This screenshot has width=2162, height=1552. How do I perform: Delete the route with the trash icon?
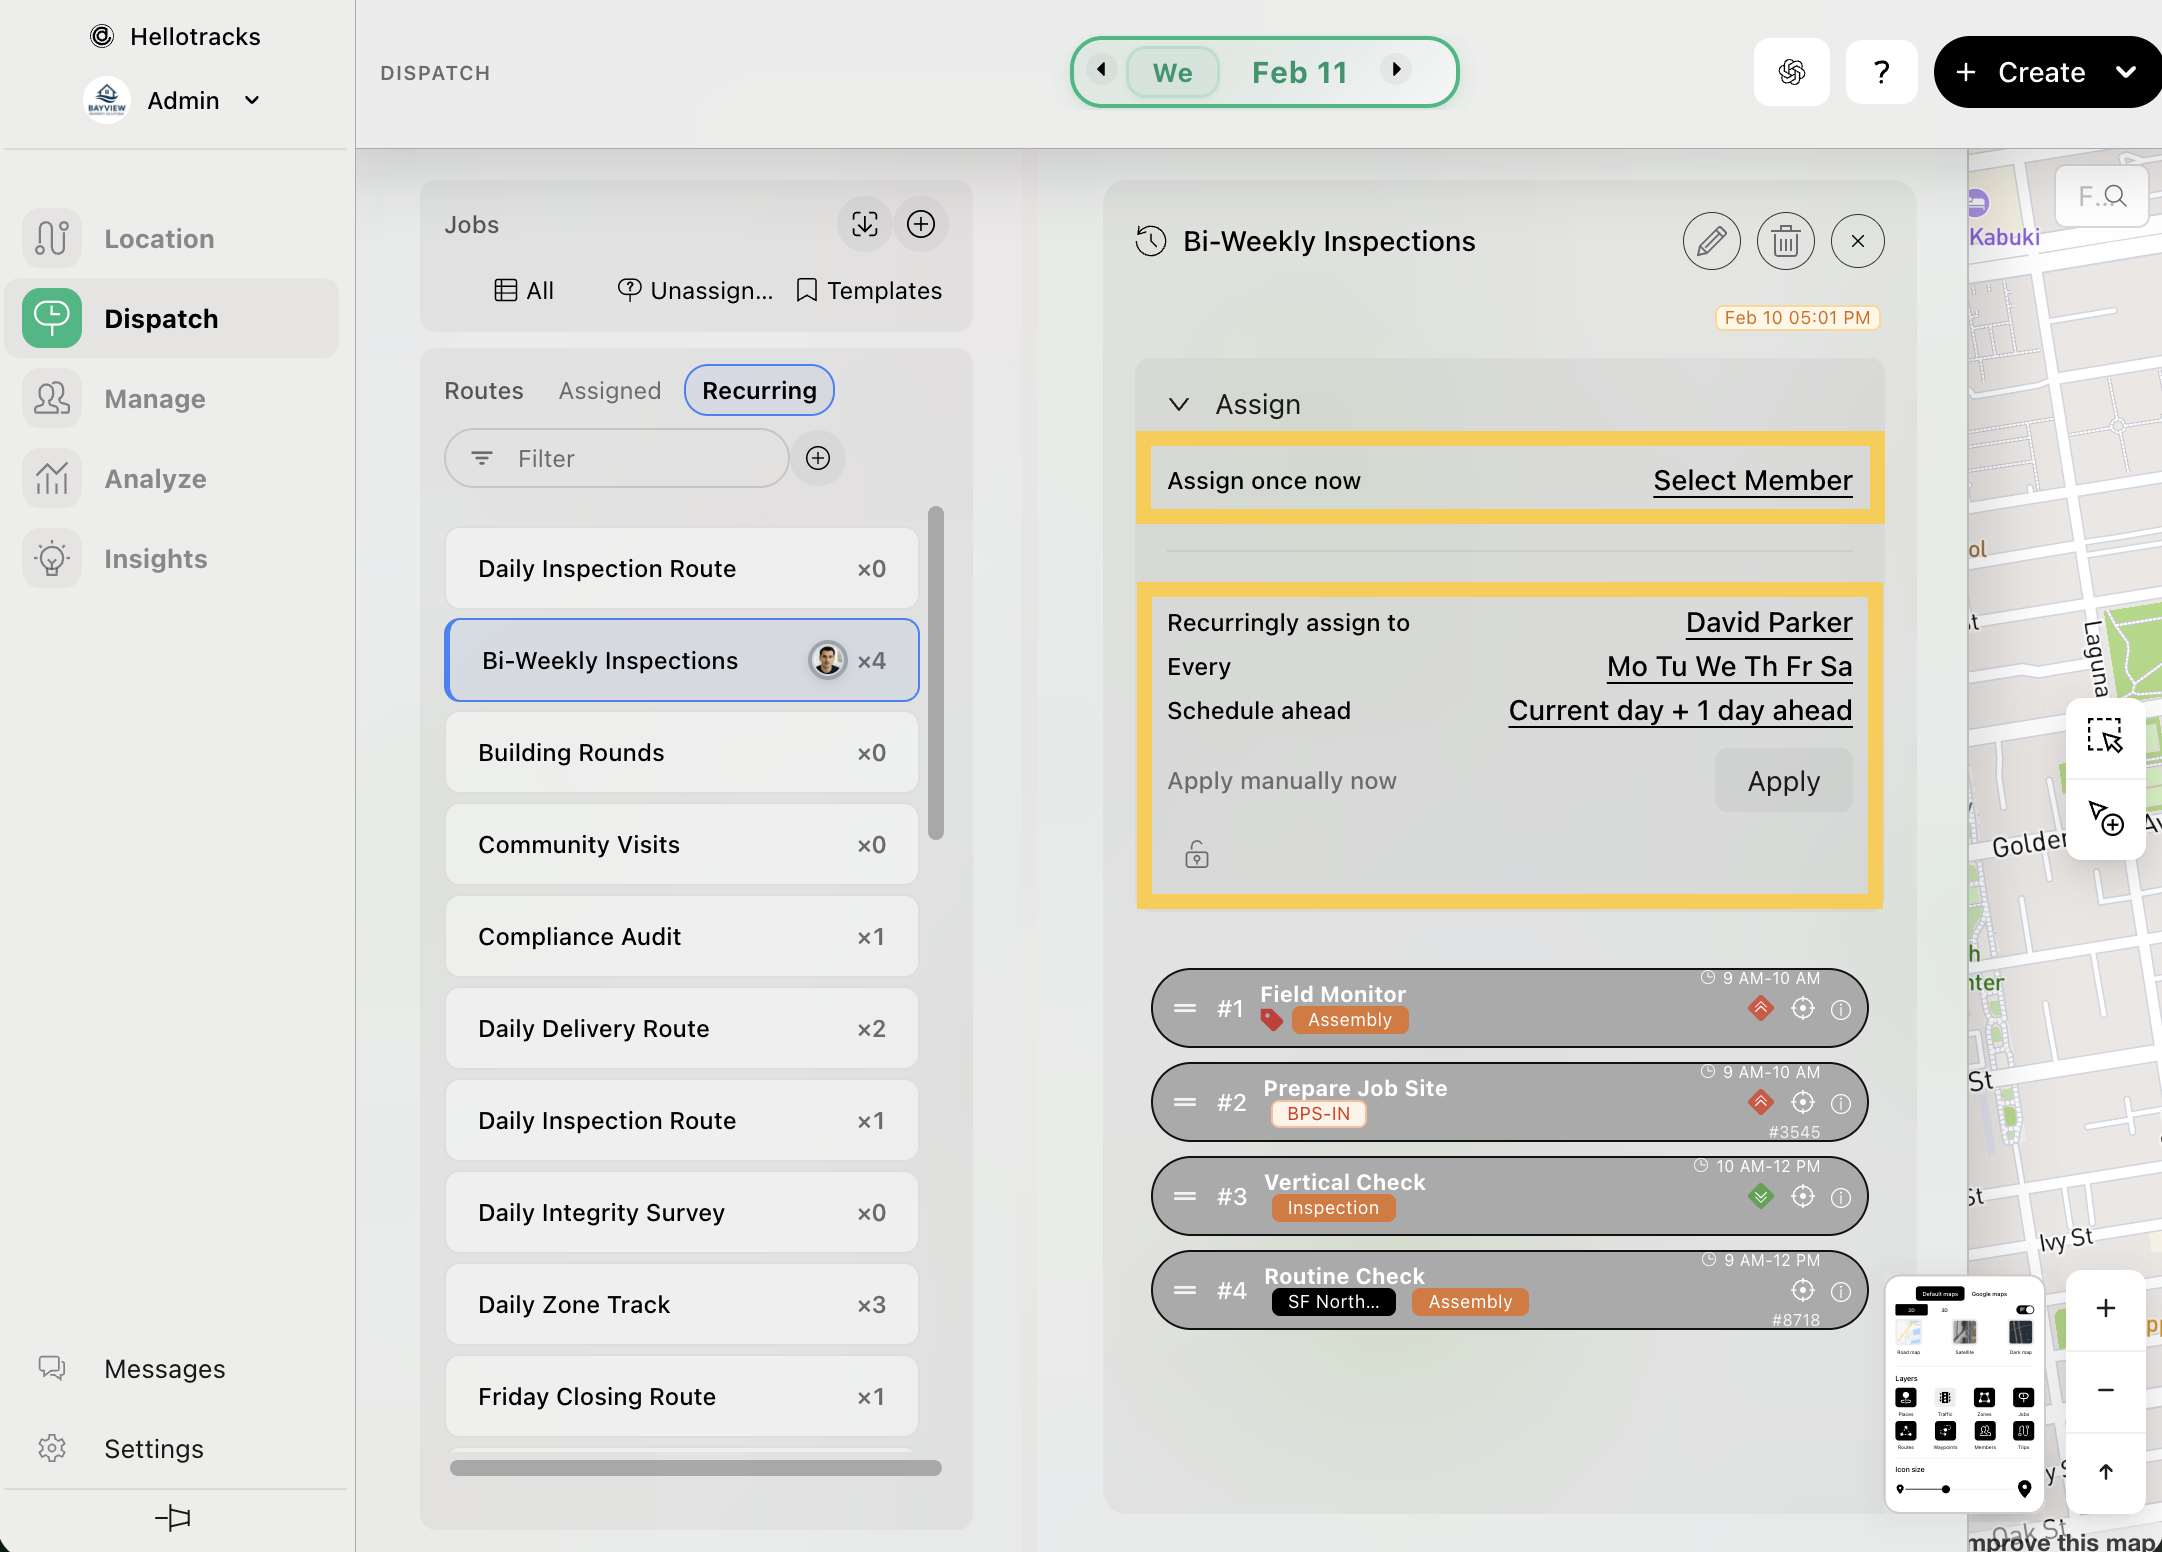click(x=1785, y=241)
